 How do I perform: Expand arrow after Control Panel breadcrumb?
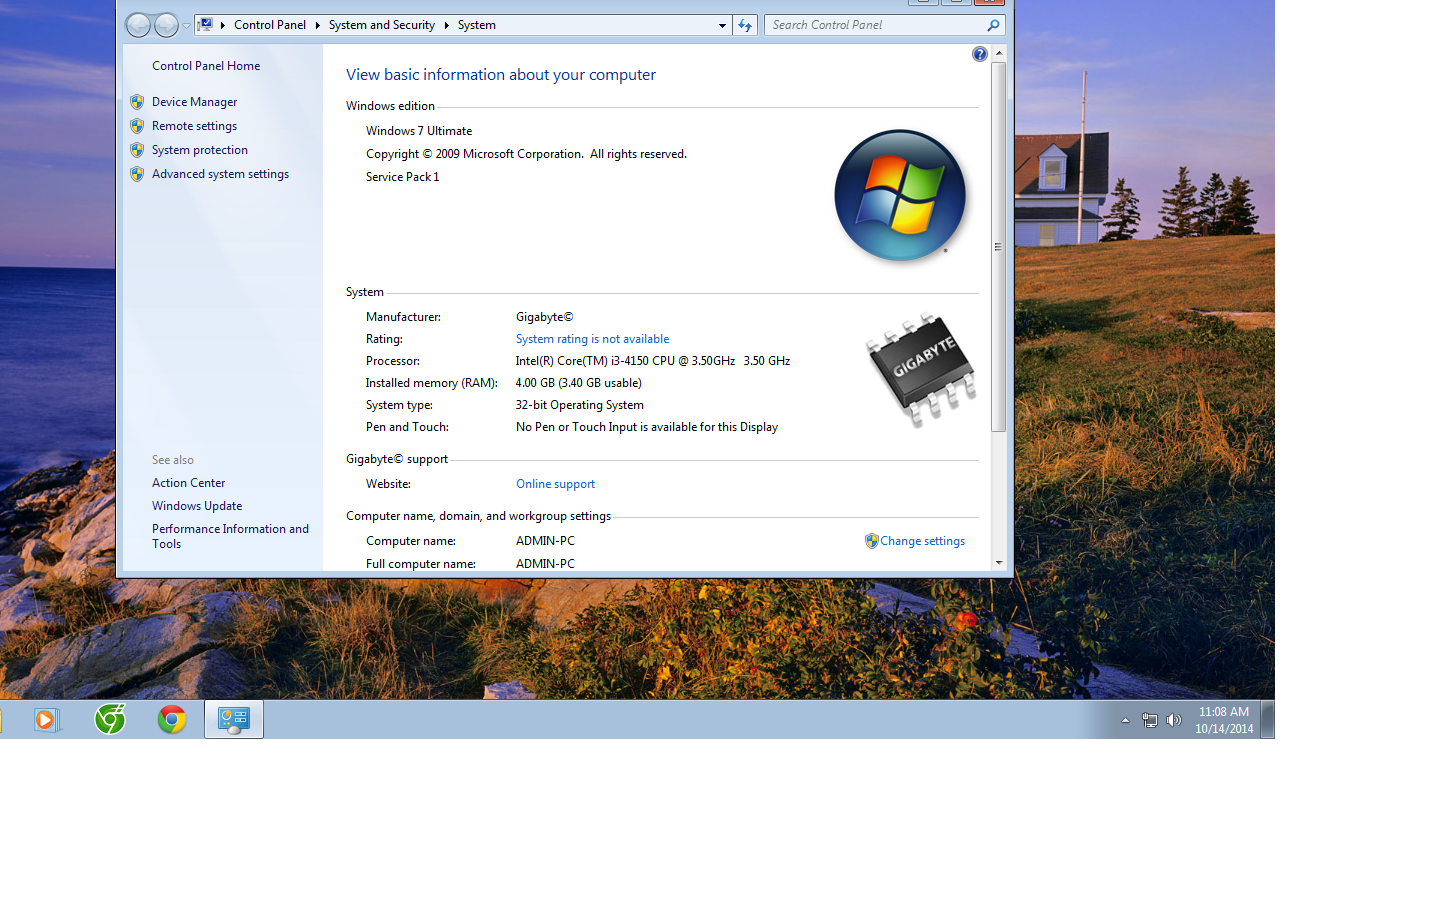click(317, 25)
